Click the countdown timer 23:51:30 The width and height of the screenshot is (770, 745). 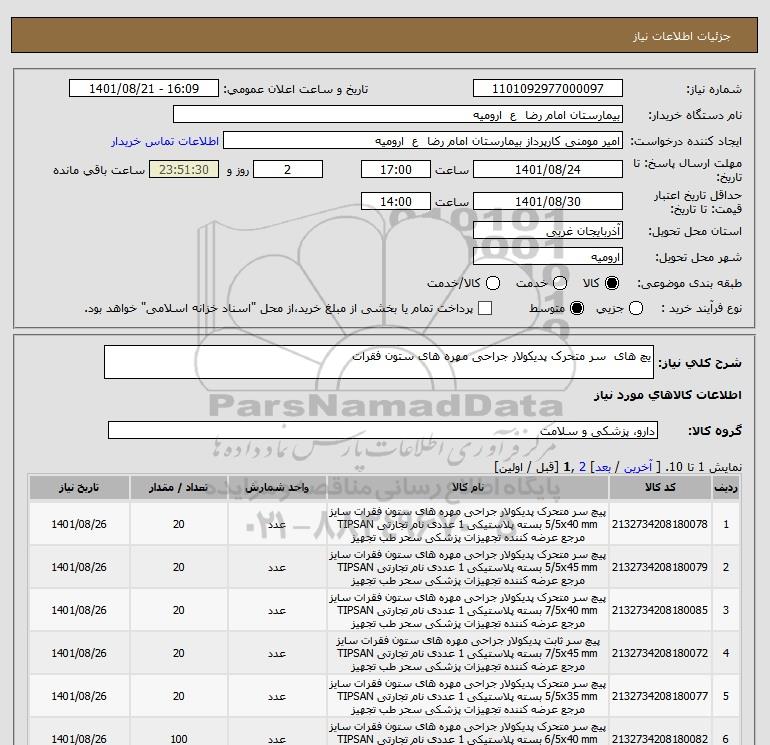point(184,169)
